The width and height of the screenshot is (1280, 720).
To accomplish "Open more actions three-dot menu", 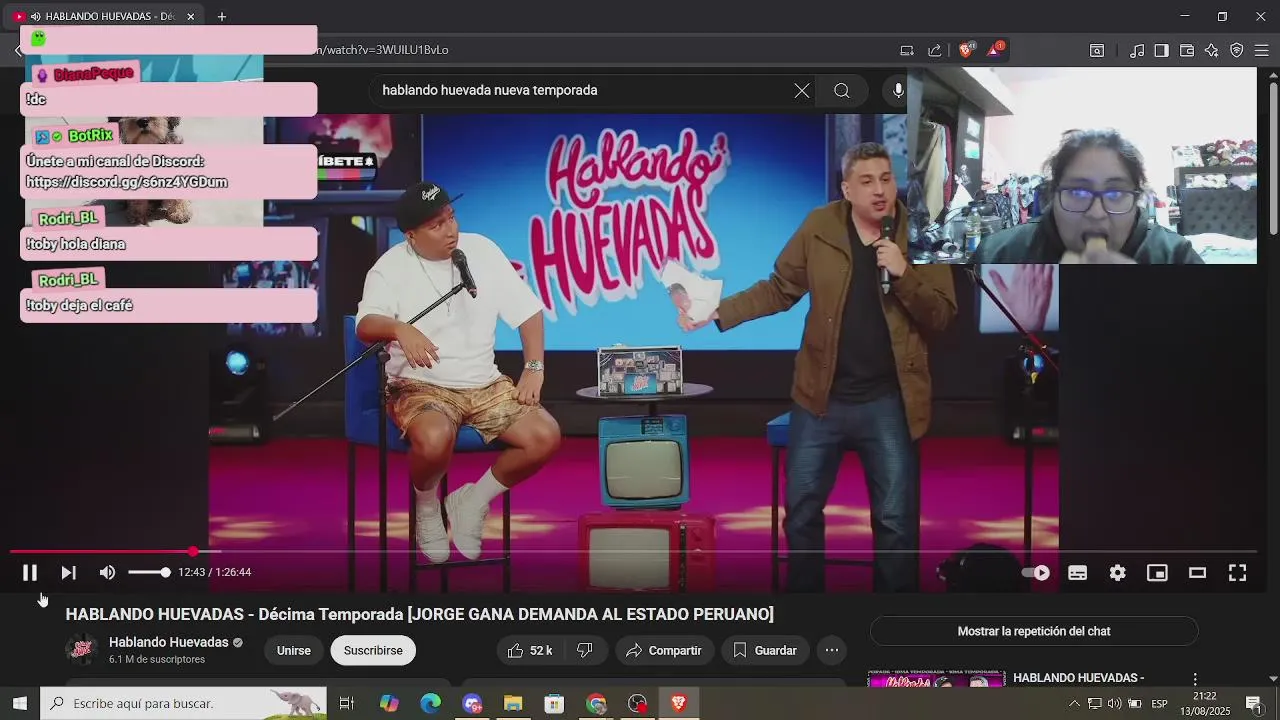I will [x=831, y=650].
